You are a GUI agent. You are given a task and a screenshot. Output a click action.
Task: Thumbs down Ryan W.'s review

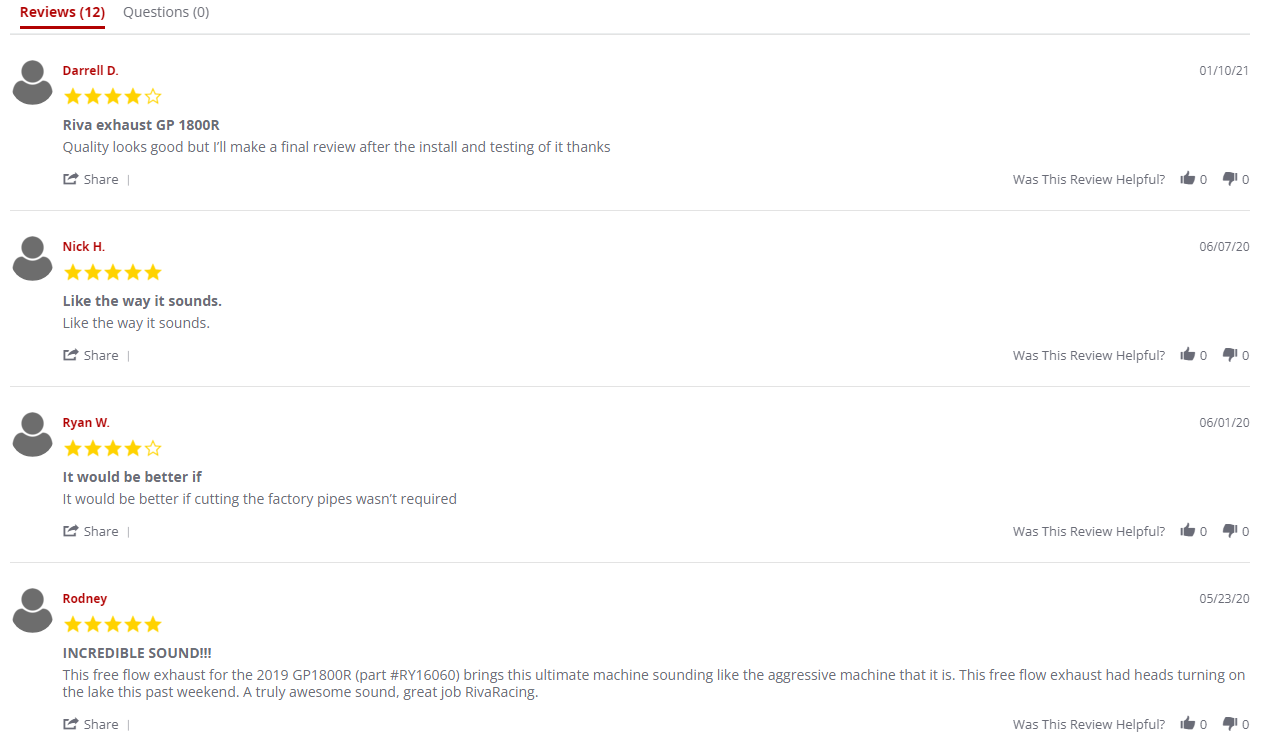[1230, 531]
